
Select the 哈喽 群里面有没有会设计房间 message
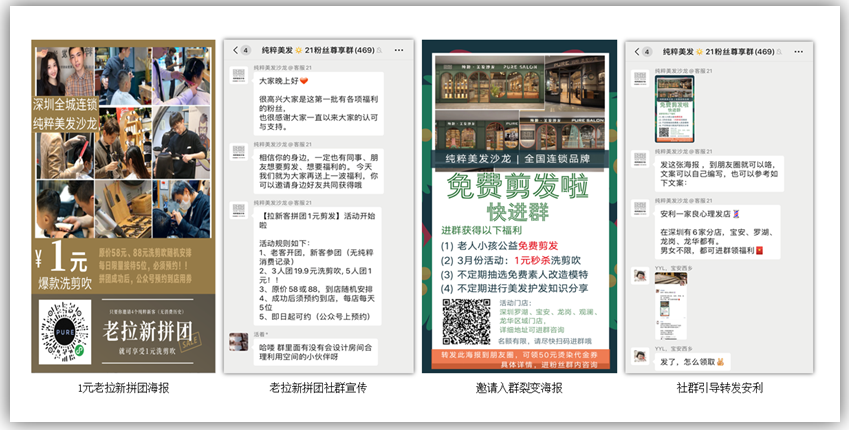pos(316,352)
